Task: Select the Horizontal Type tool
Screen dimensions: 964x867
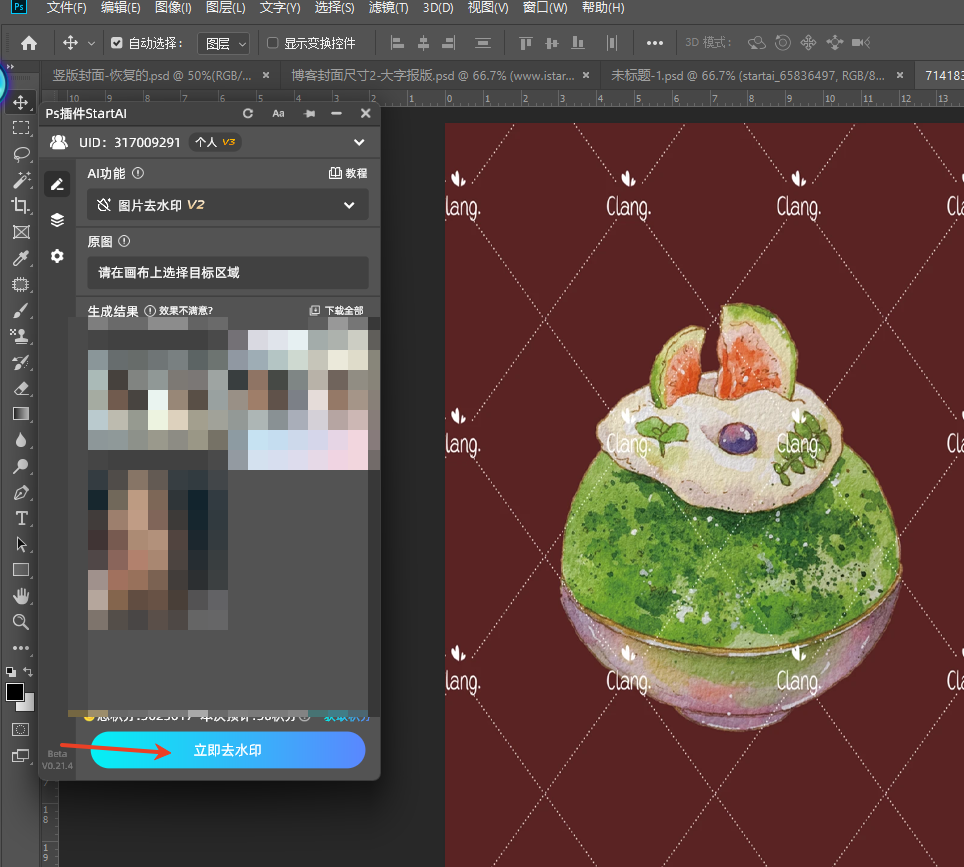Action: pos(20,518)
